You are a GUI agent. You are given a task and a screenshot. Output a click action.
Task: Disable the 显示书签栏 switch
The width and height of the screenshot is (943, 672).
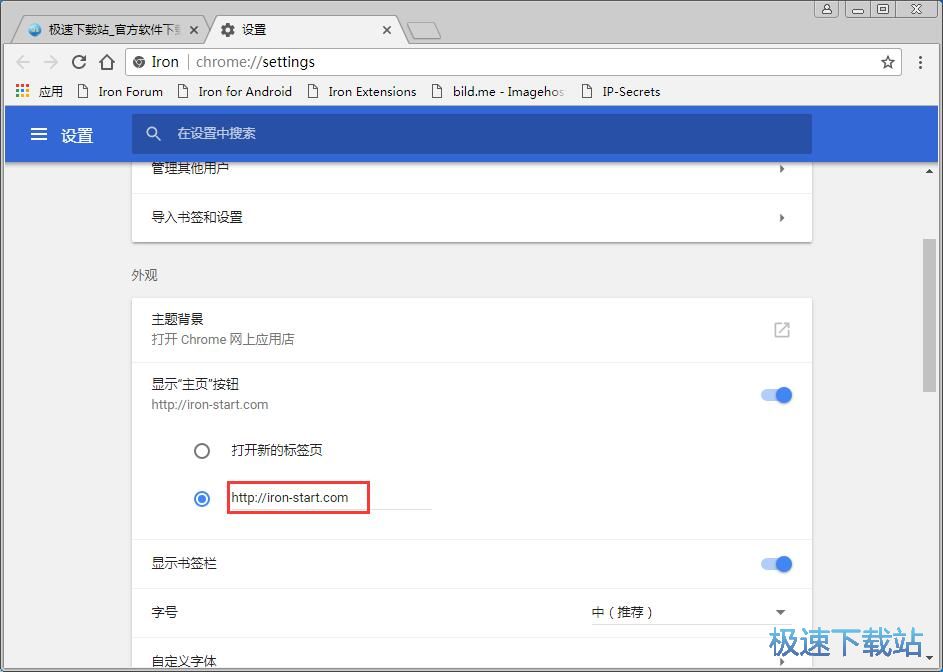tap(776, 563)
